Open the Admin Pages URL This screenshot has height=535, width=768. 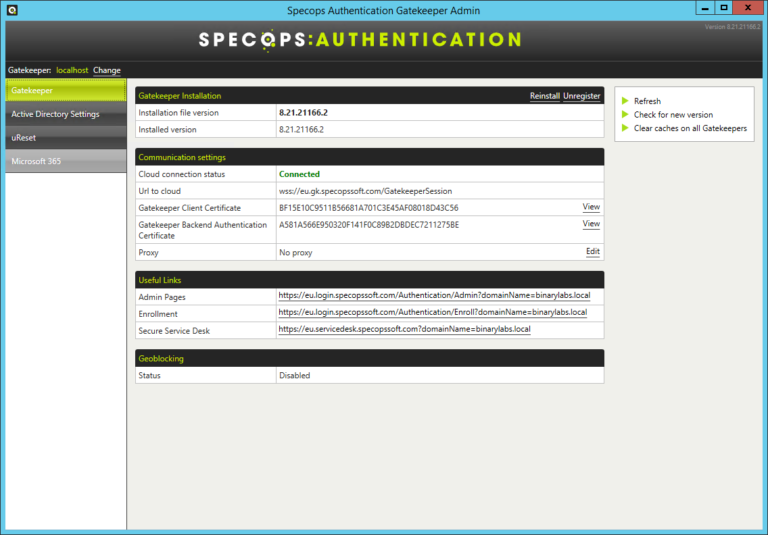(x=434, y=295)
